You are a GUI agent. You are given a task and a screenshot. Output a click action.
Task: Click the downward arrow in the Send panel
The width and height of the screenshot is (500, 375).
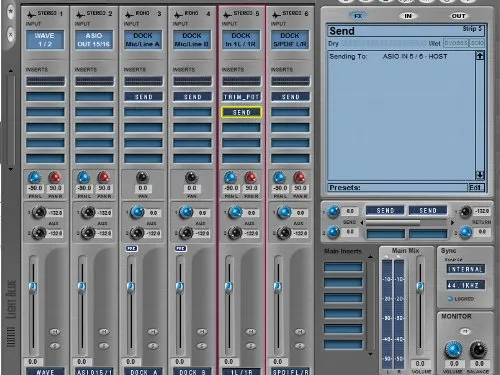[480, 175]
